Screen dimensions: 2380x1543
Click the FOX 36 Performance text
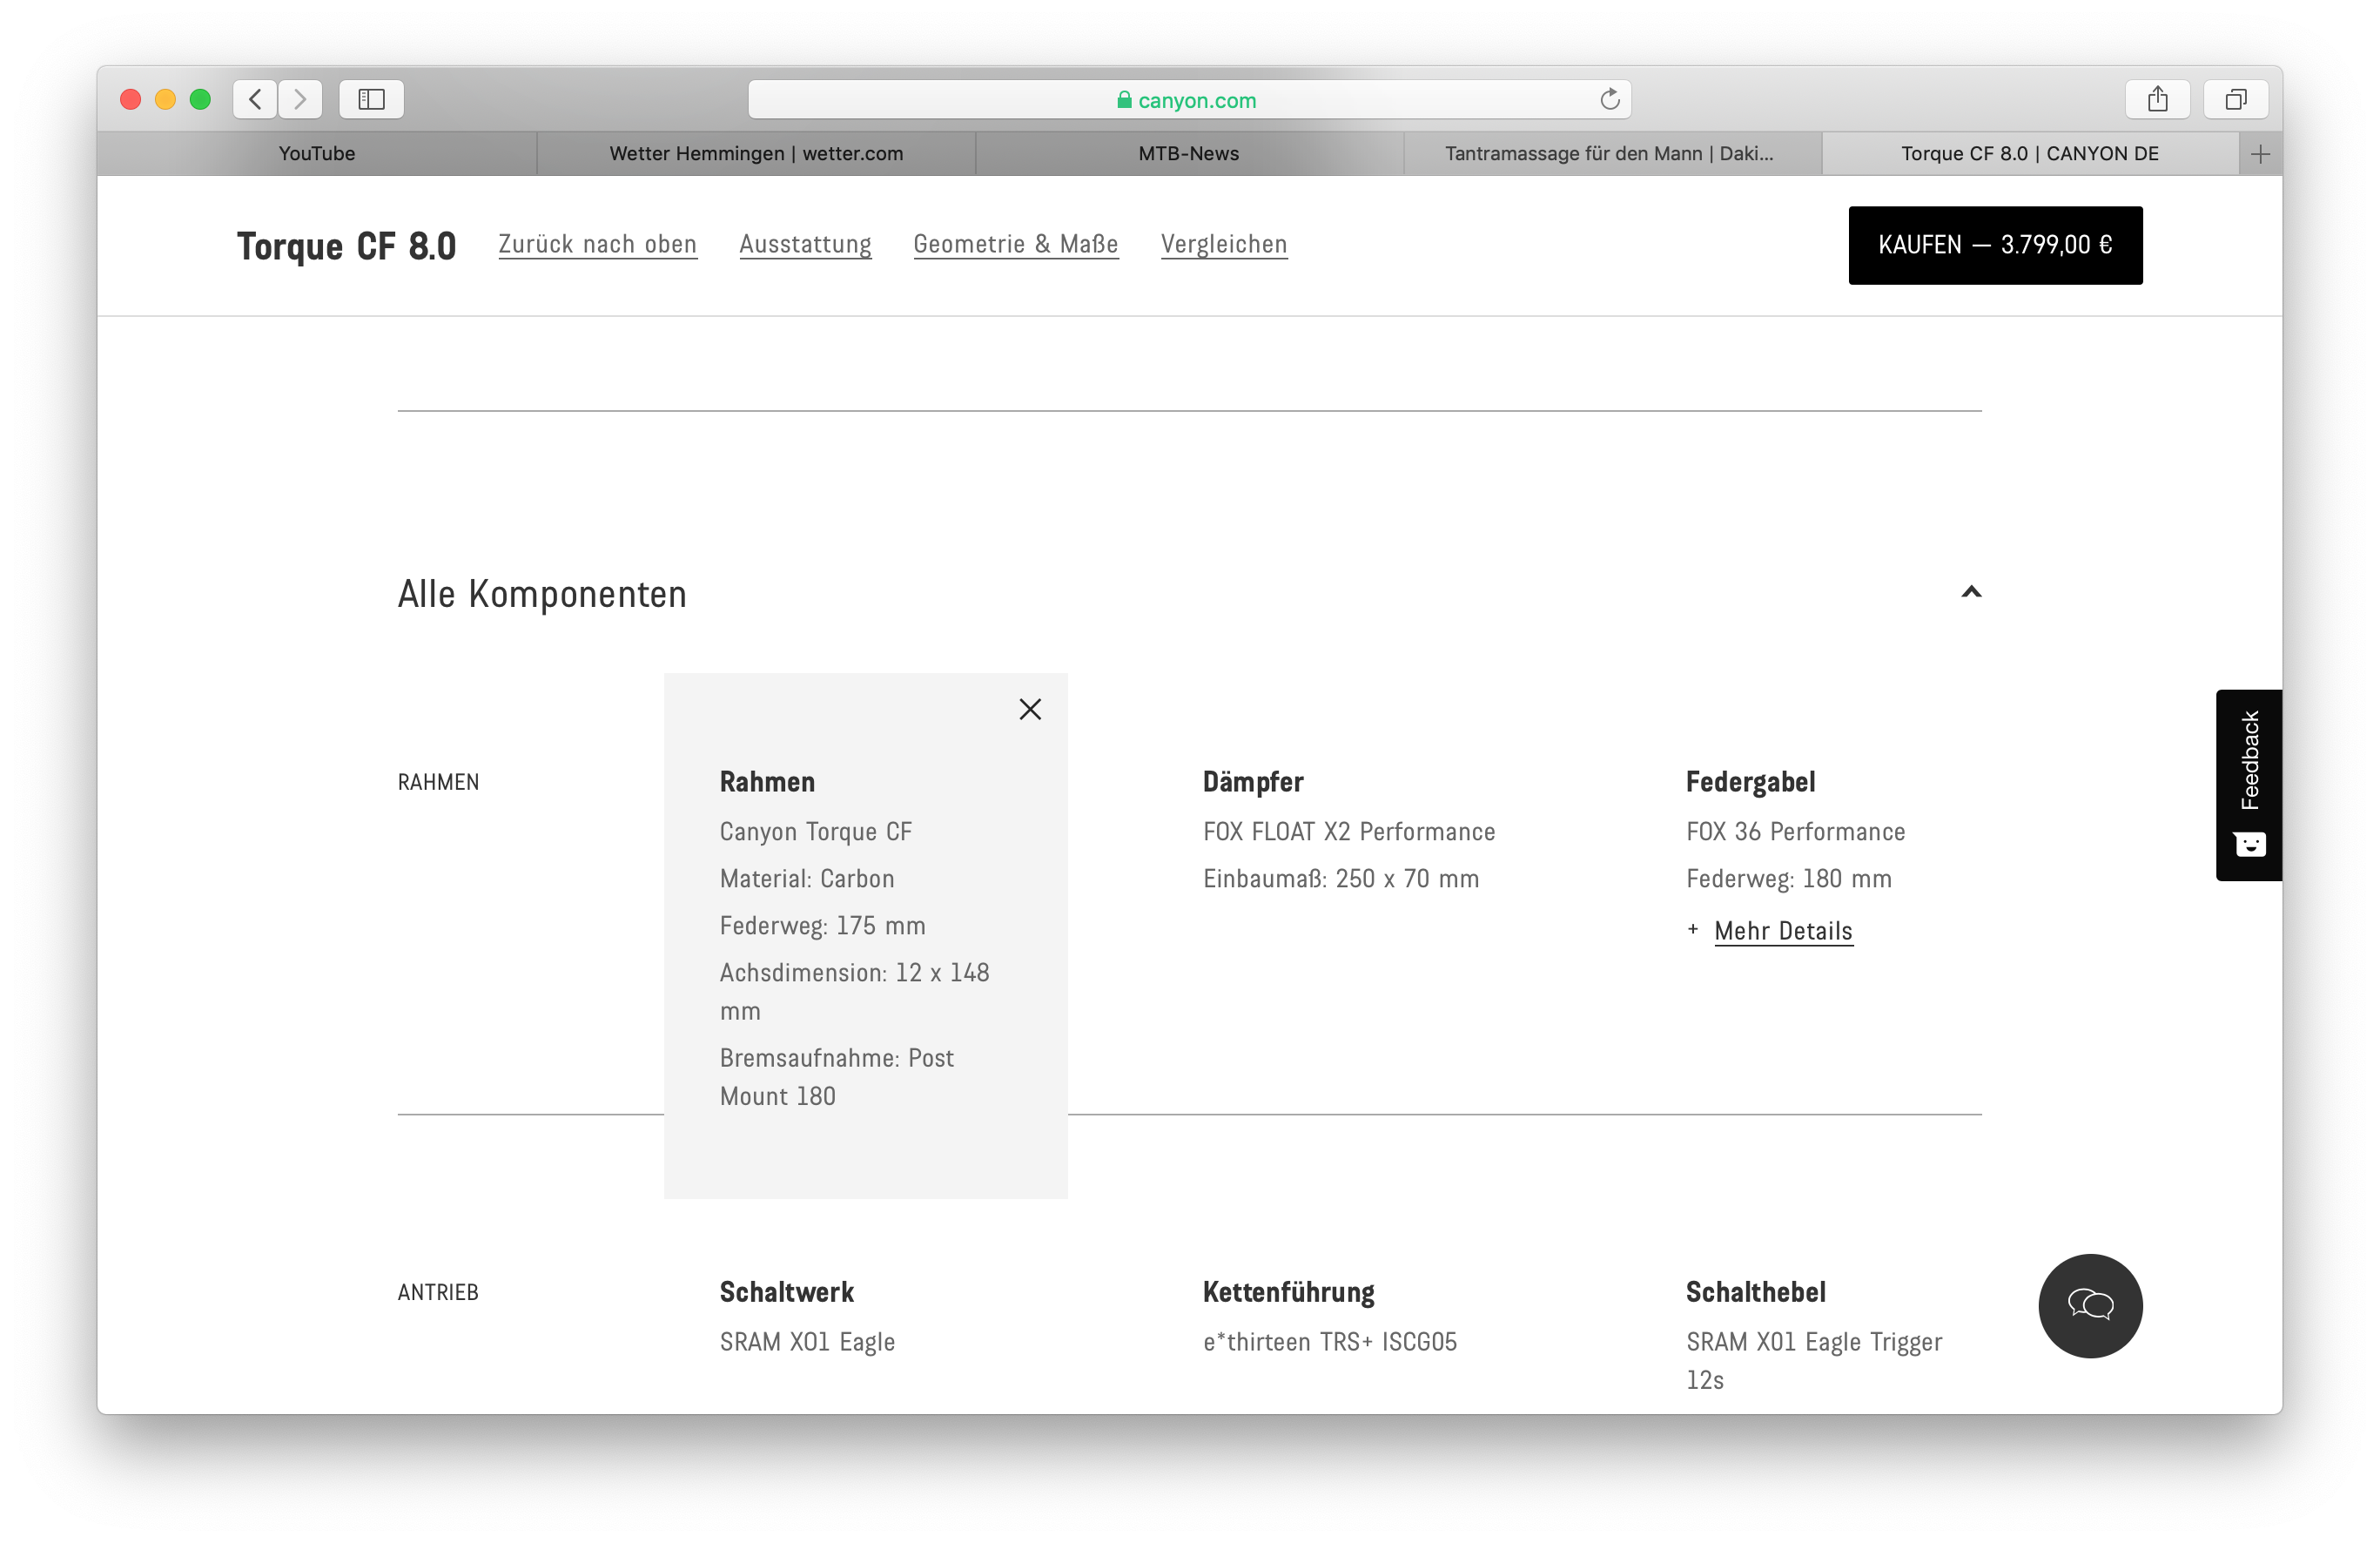coord(1795,832)
